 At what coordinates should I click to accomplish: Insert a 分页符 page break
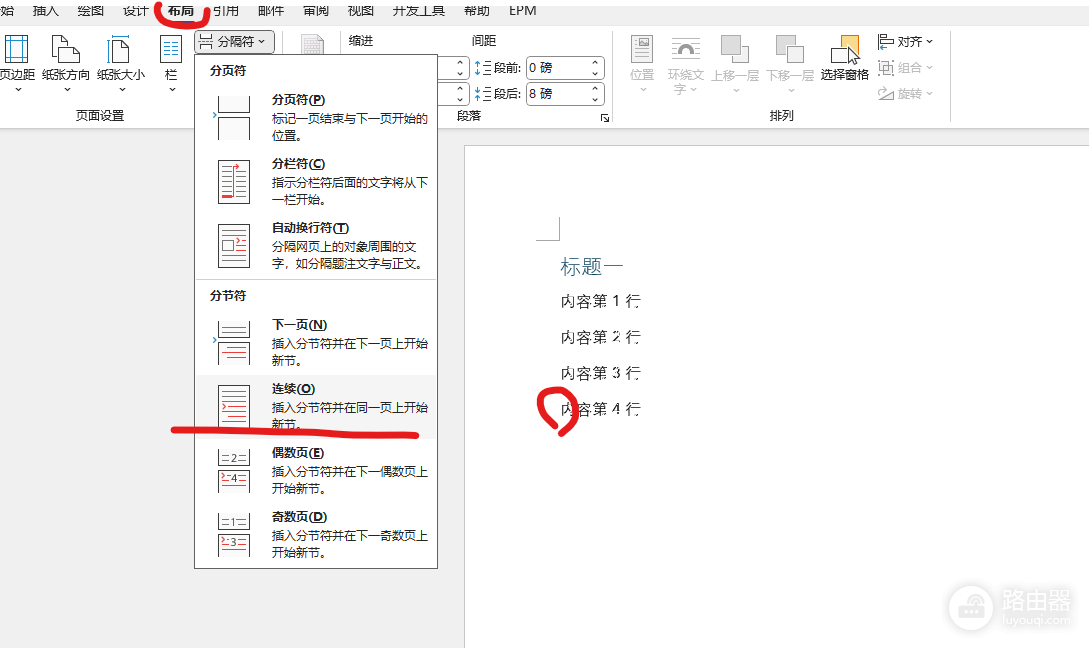tap(316, 117)
